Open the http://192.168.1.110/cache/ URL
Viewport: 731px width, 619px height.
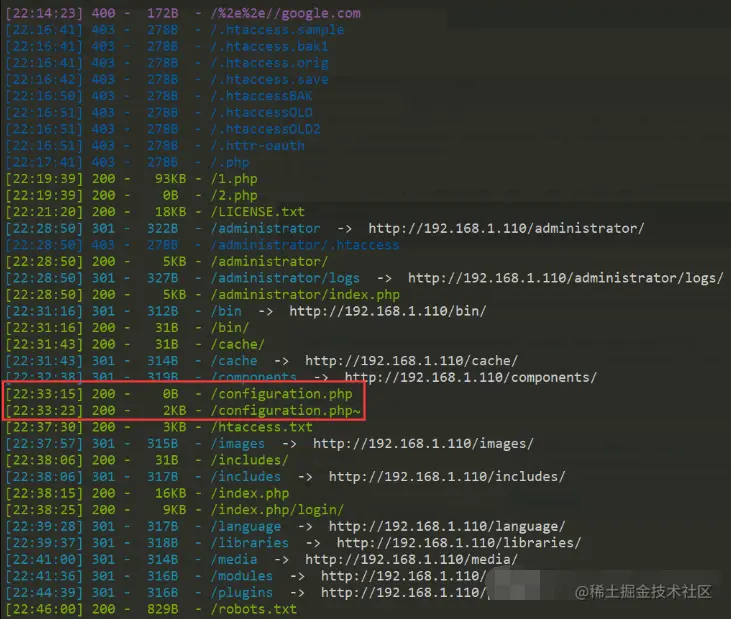[412, 361]
